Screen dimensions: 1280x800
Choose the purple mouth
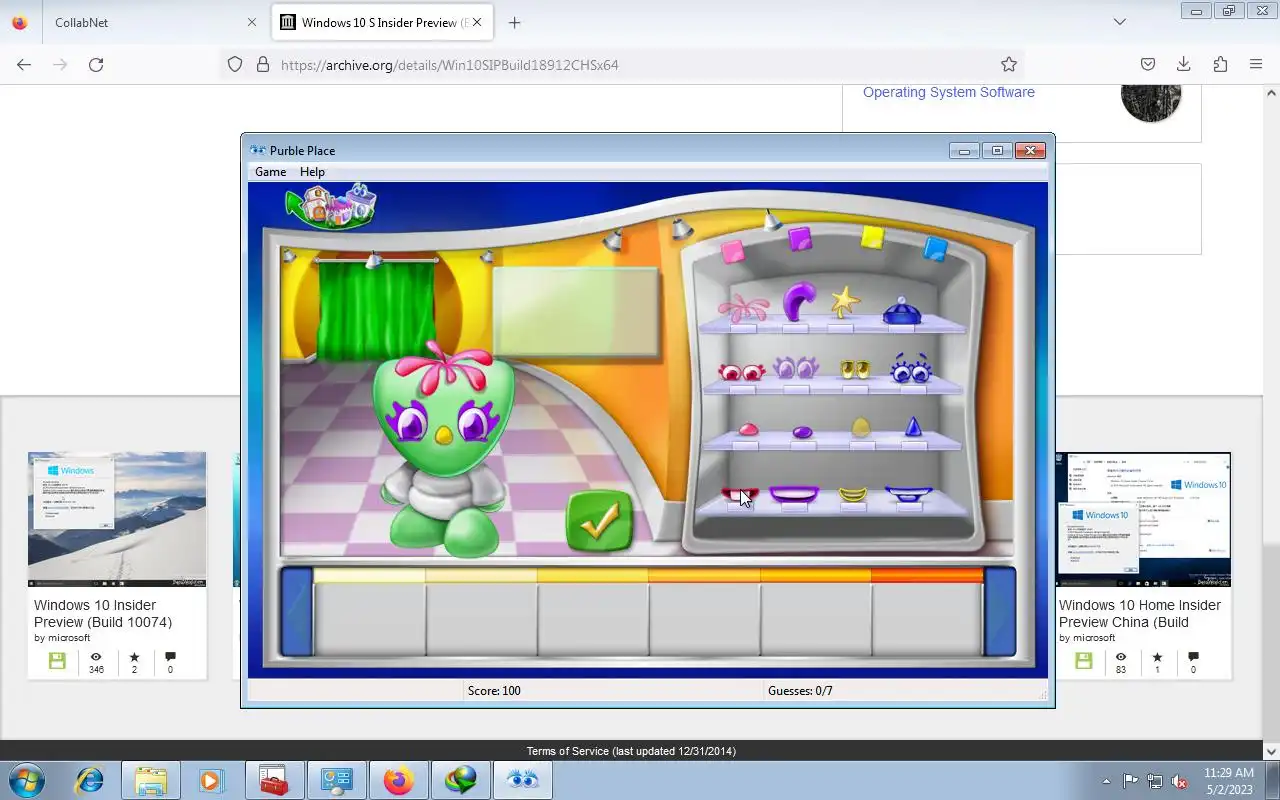coord(795,494)
